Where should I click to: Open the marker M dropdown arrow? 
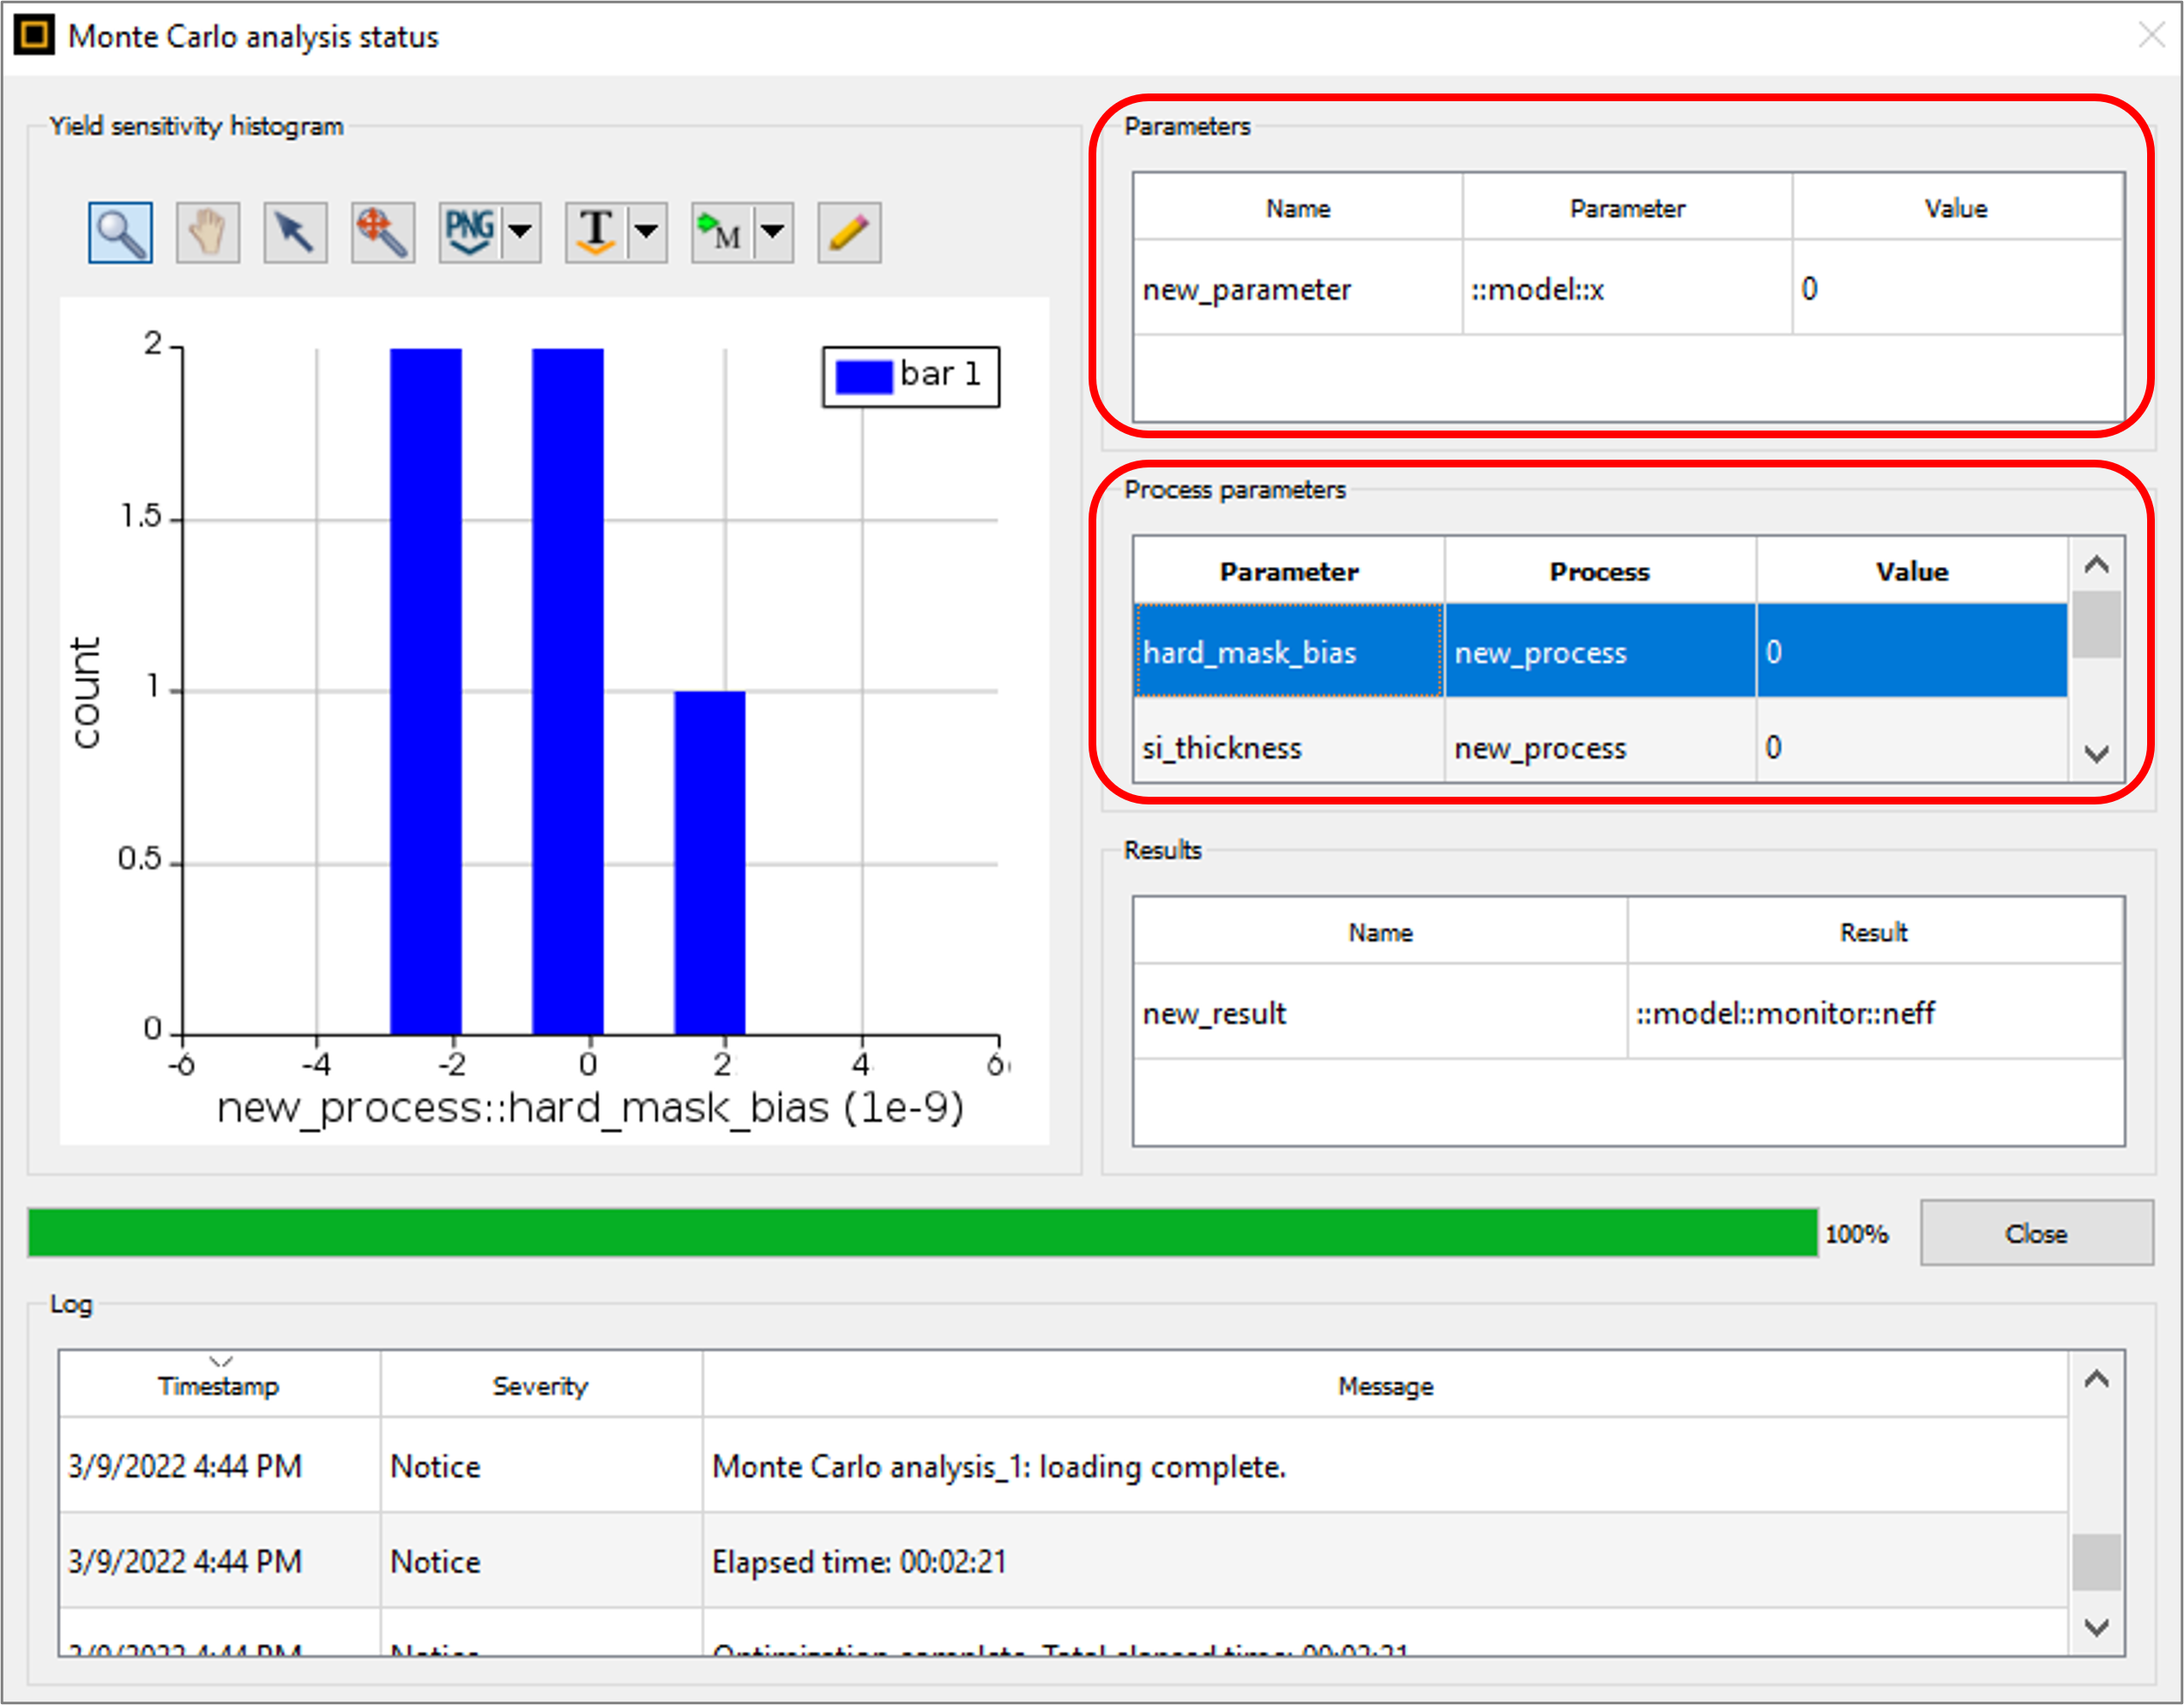pos(773,233)
